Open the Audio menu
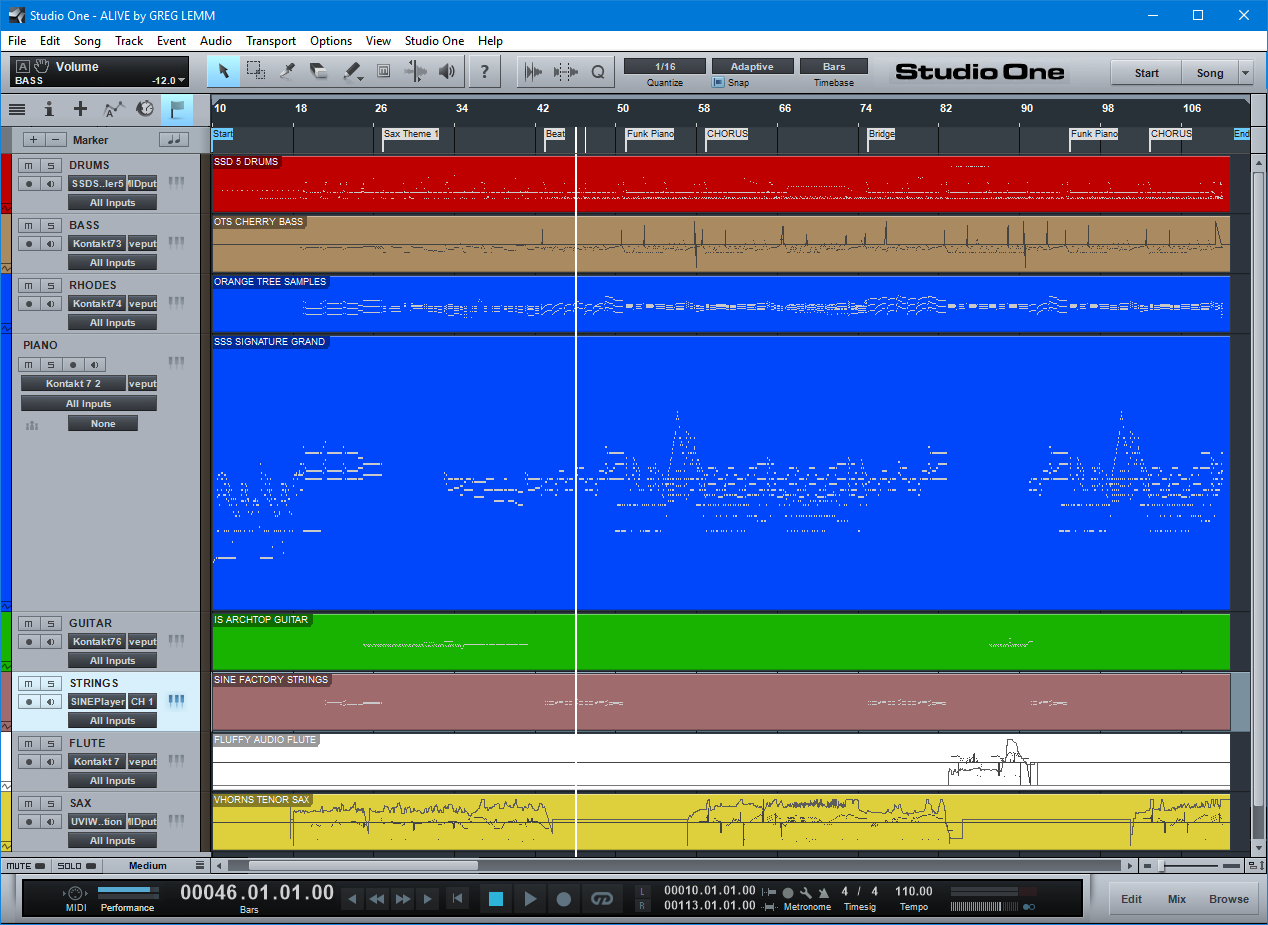1268x925 pixels. [x=216, y=41]
